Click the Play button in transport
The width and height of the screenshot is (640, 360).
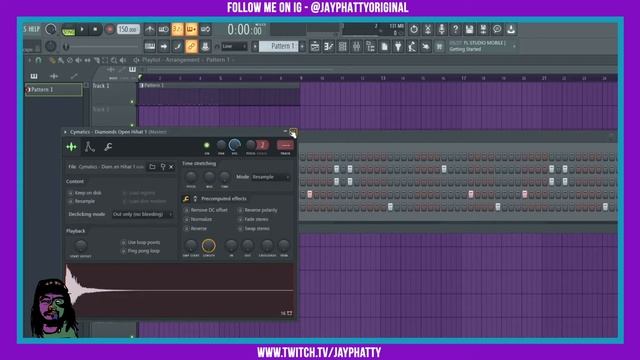82,29
